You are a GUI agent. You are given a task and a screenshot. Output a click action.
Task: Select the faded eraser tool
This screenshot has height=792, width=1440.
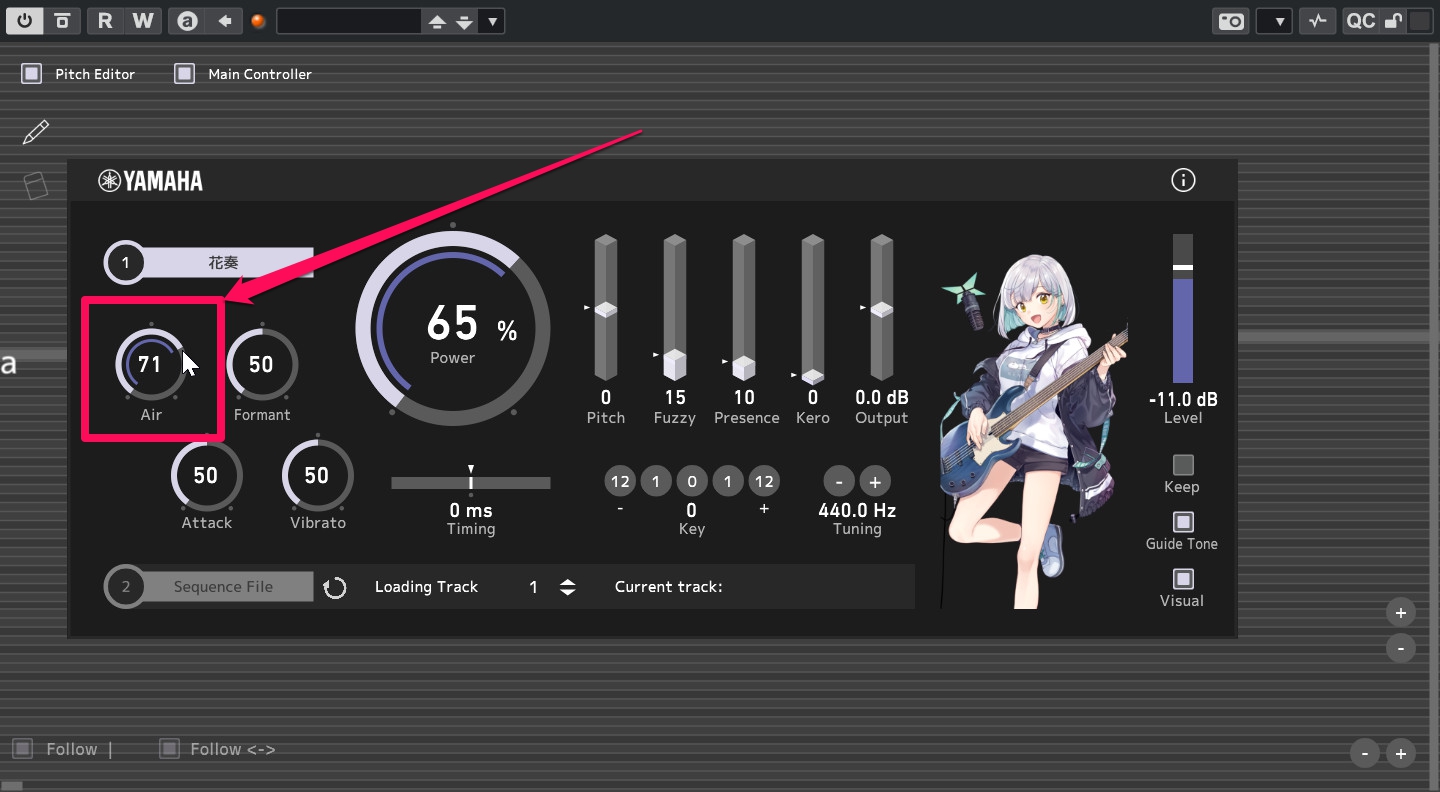point(35,185)
